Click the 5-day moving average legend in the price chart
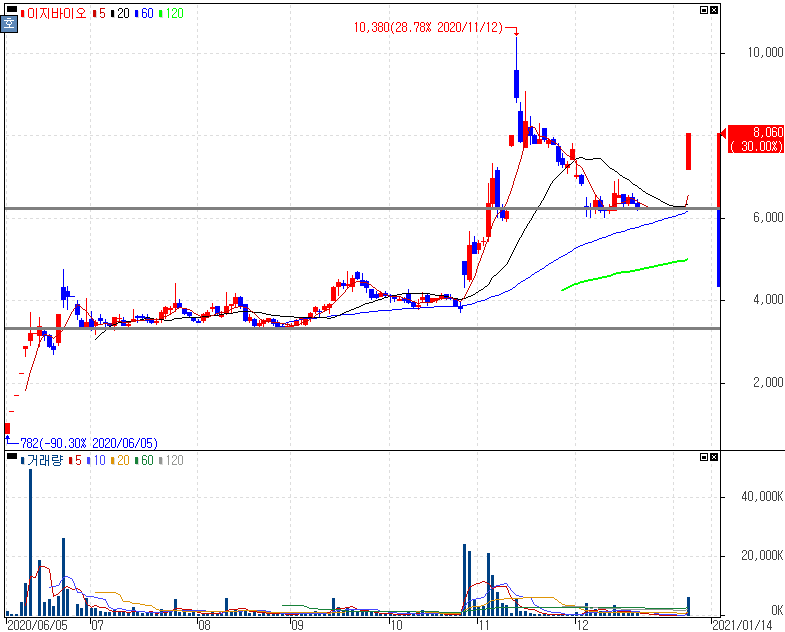Image resolution: width=785 pixels, height=632 pixels. [x=99, y=14]
